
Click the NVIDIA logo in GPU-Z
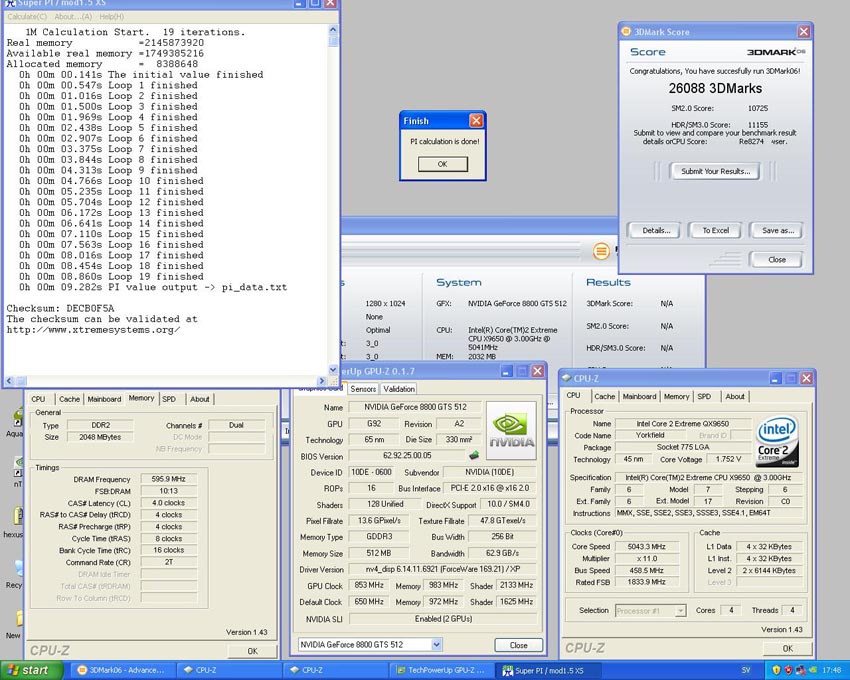click(x=511, y=430)
